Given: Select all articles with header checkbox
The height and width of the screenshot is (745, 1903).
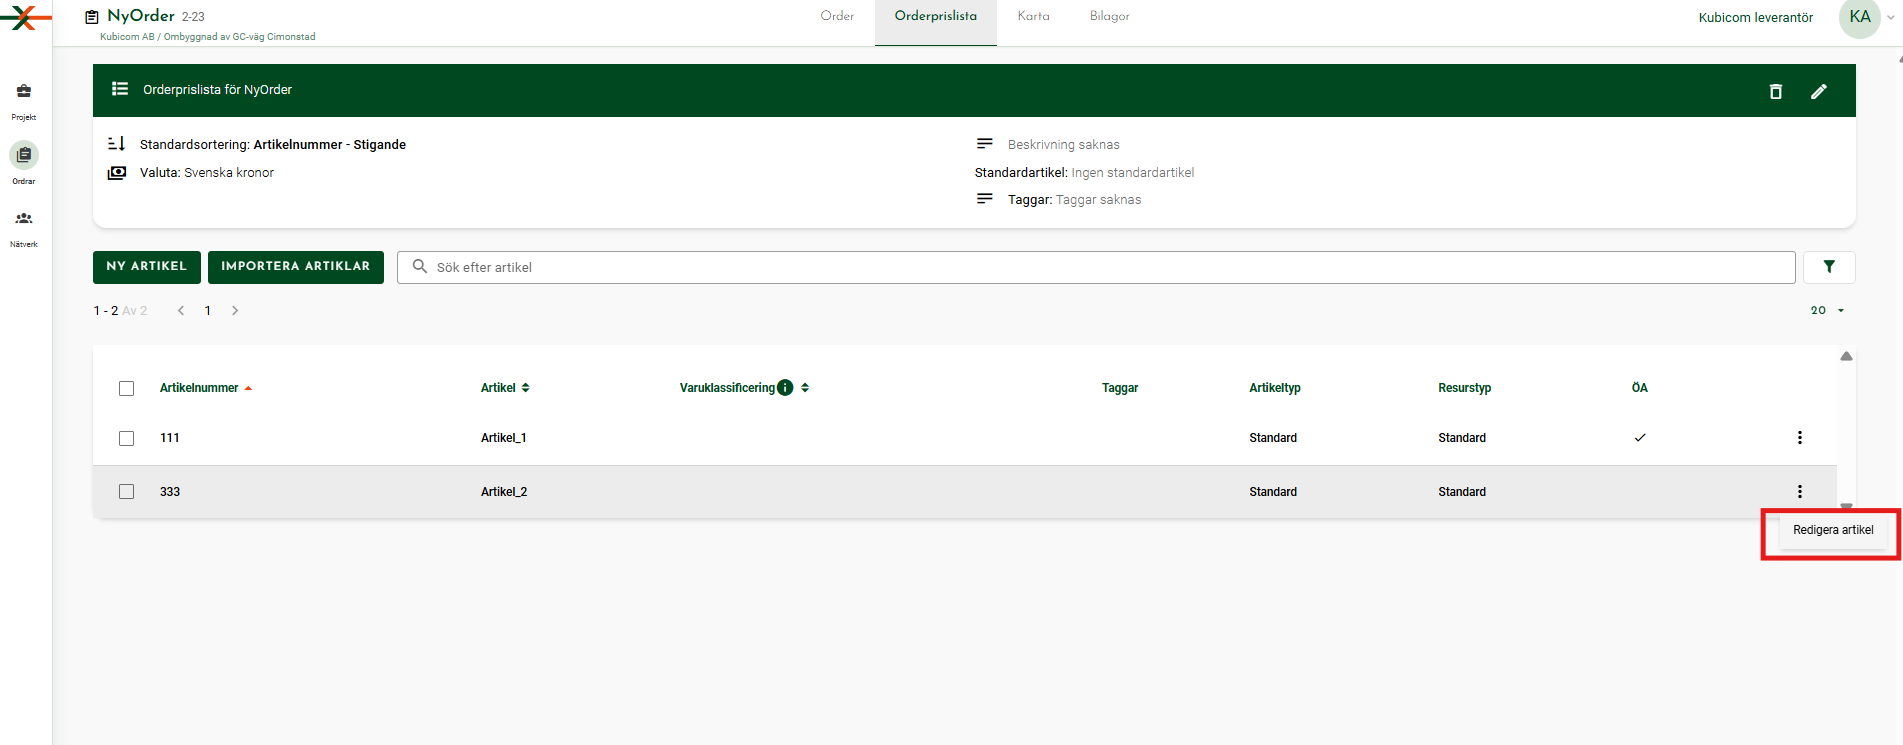Looking at the screenshot, I should pyautogui.click(x=126, y=388).
